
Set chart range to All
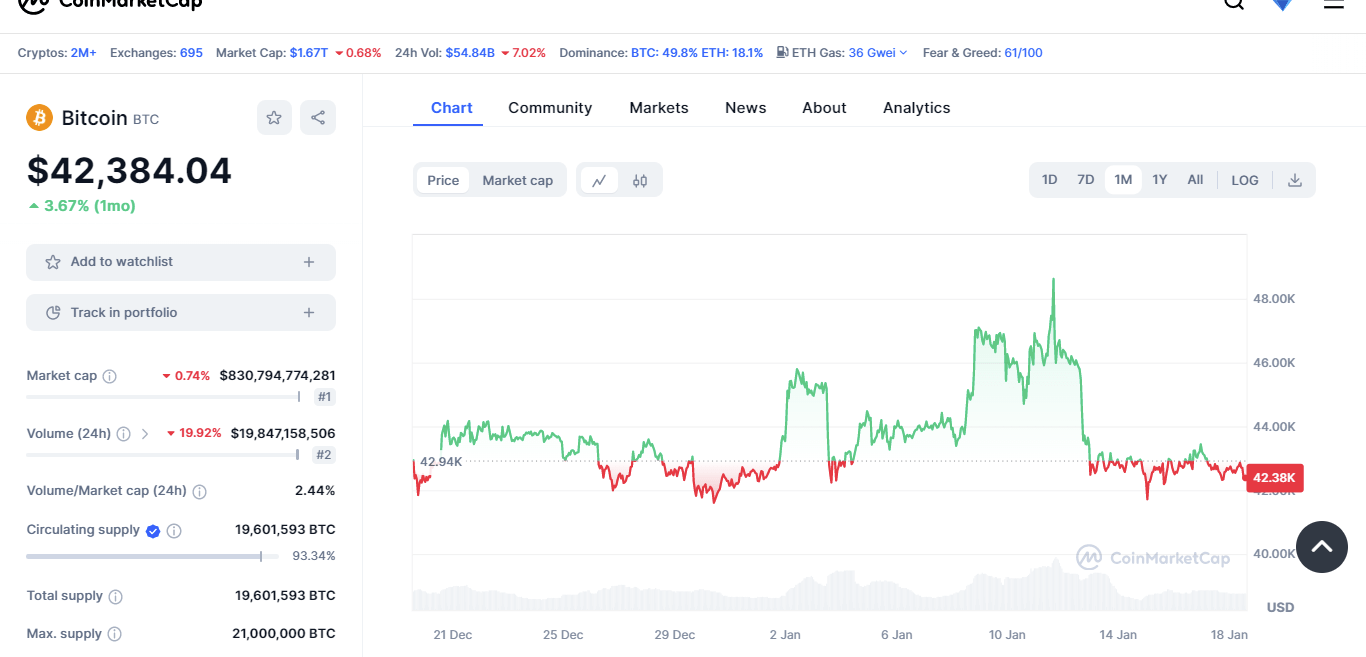[x=1195, y=180]
